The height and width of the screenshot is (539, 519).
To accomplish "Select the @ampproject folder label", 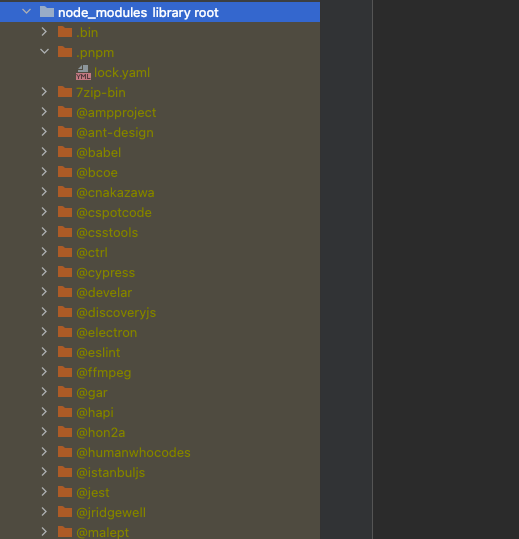I will point(116,113).
